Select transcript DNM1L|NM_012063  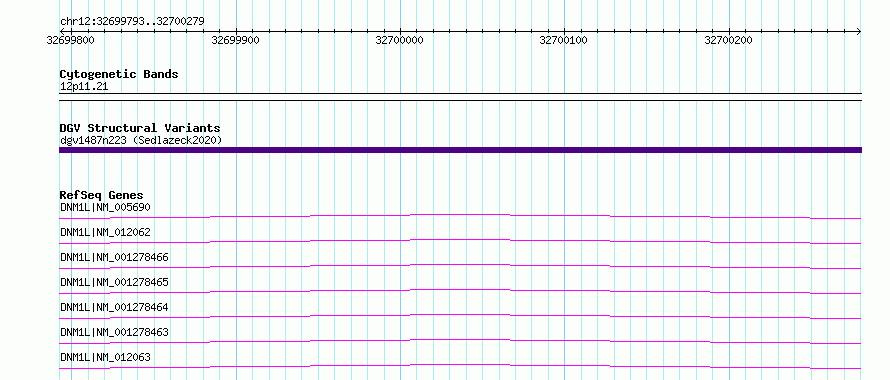pos(106,357)
